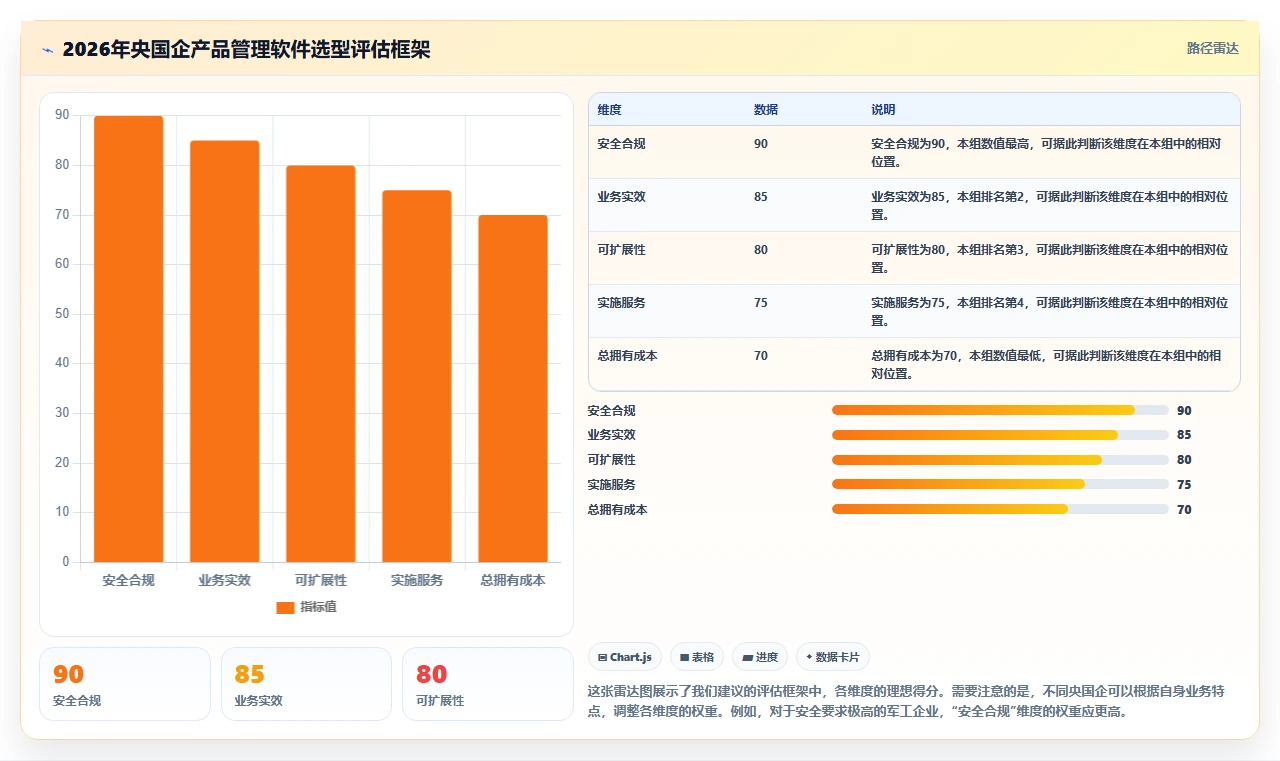Select the 表格 tag chip
The width and height of the screenshot is (1280, 761).
[x=697, y=657]
